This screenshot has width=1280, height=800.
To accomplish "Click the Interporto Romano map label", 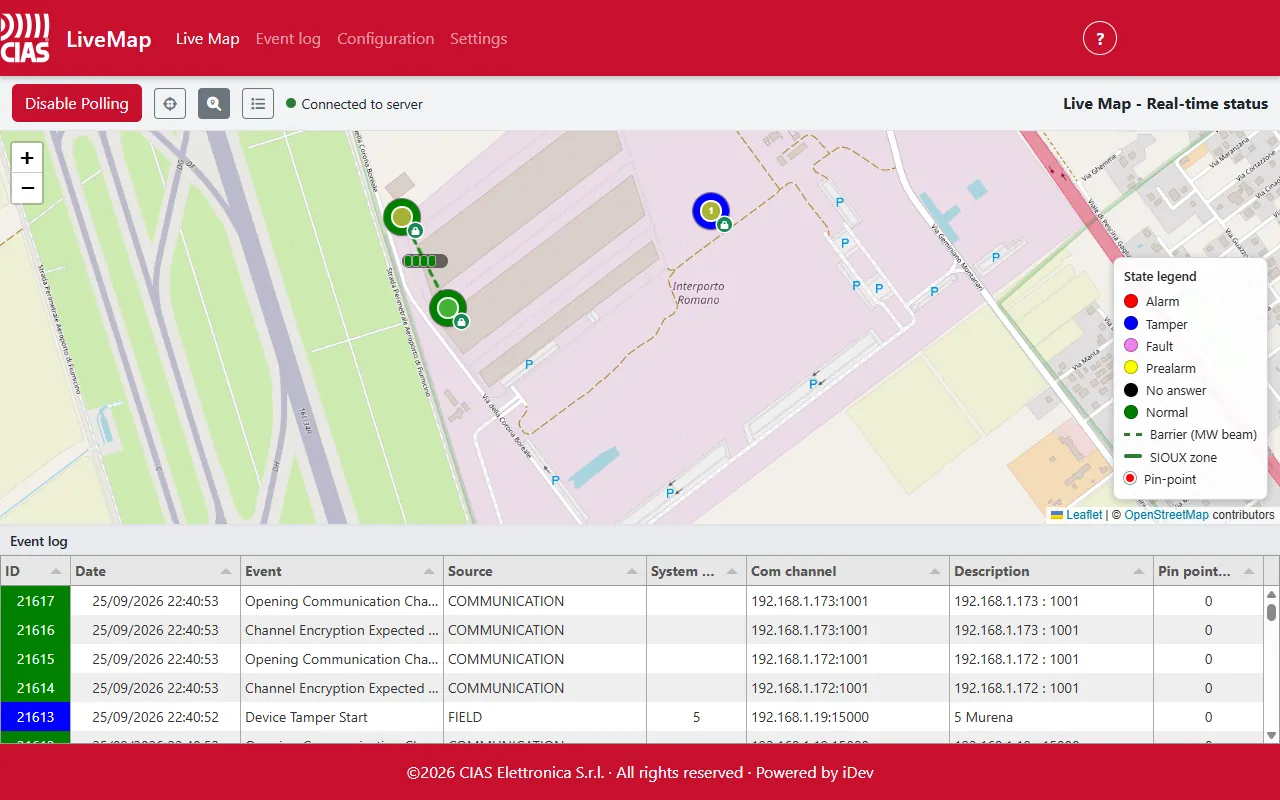I will (x=698, y=293).
